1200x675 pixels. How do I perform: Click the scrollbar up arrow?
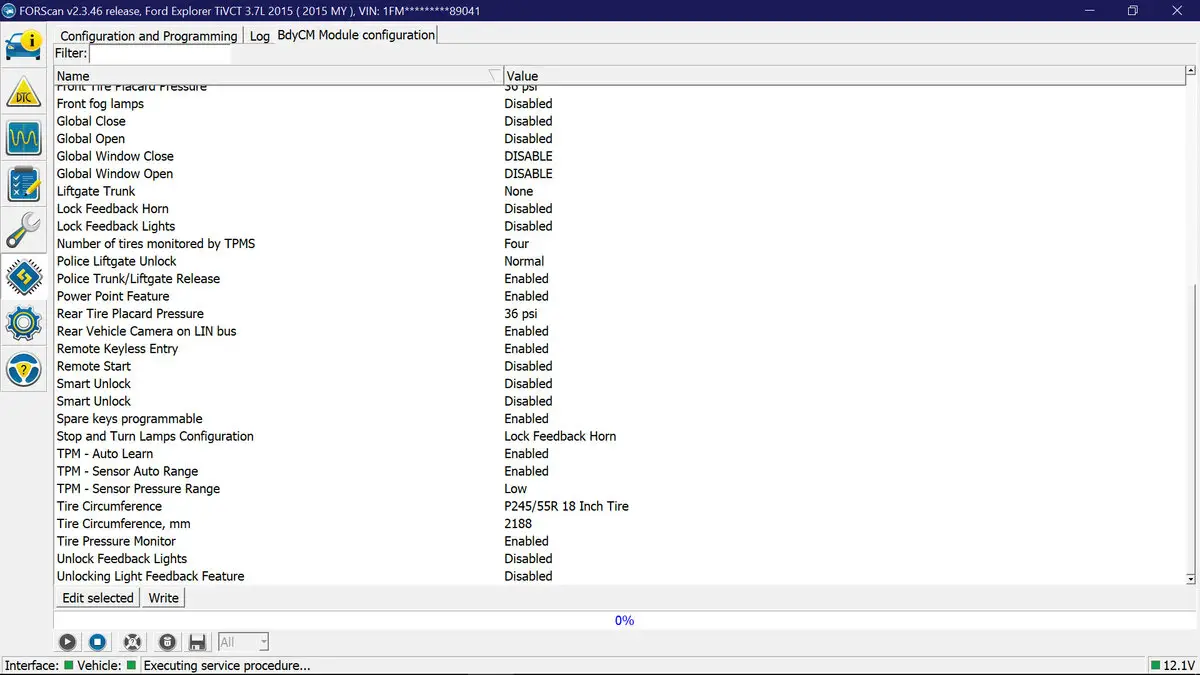pyautogui.click(x=1191, y=72)
